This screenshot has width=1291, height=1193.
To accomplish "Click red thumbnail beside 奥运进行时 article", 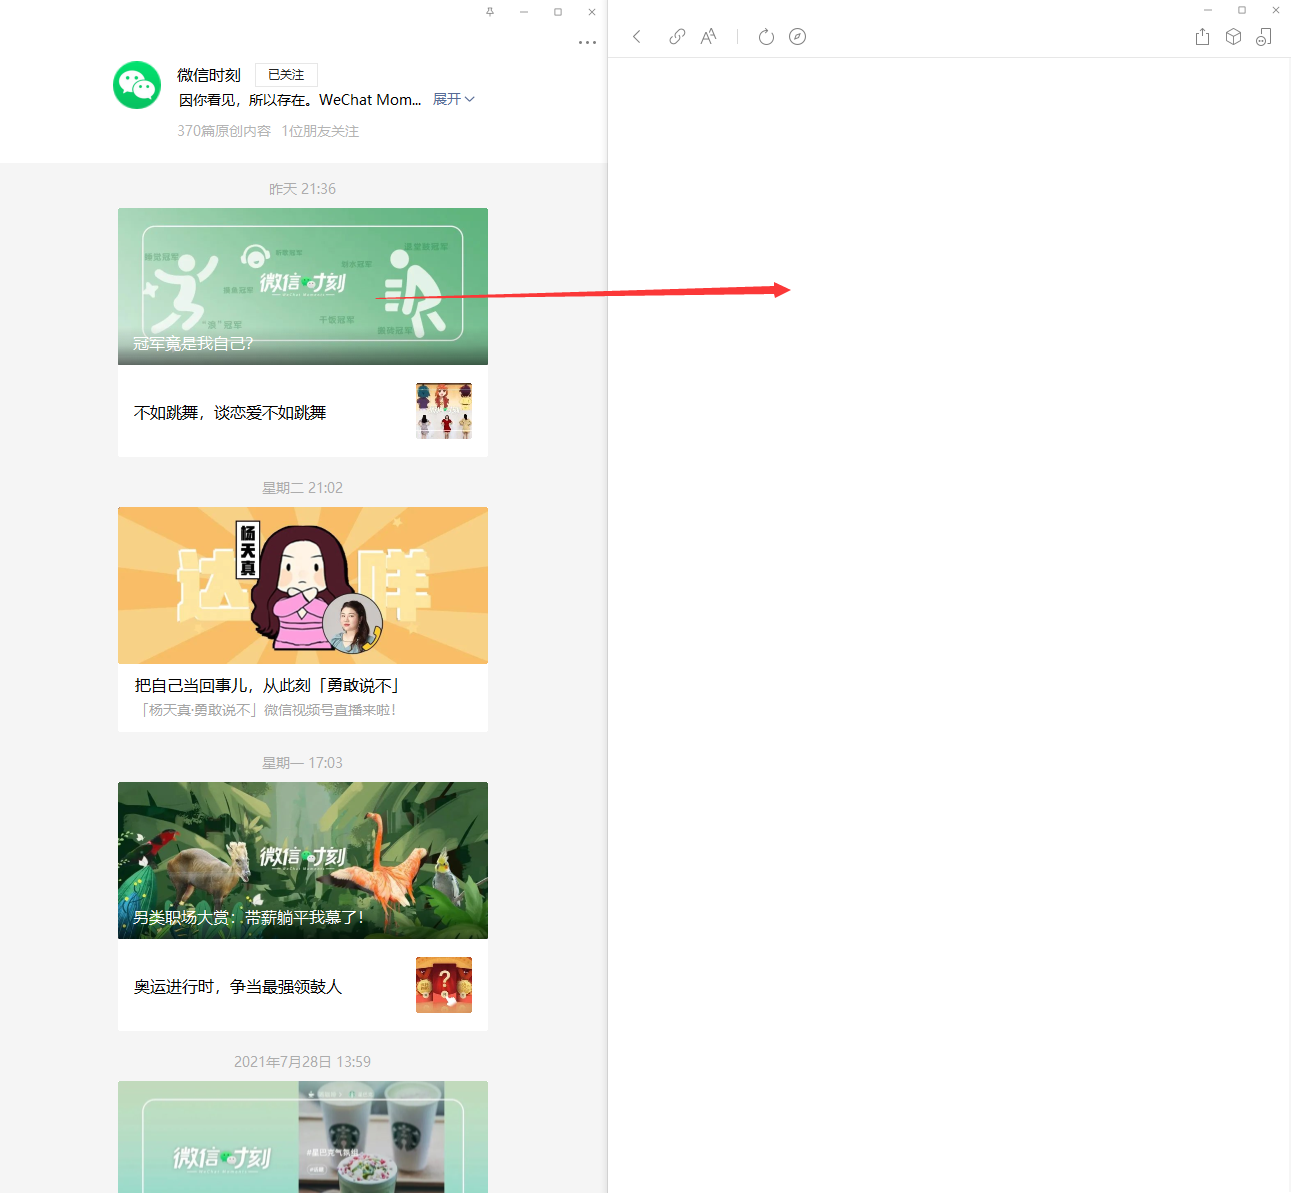I will coord(444,985).
